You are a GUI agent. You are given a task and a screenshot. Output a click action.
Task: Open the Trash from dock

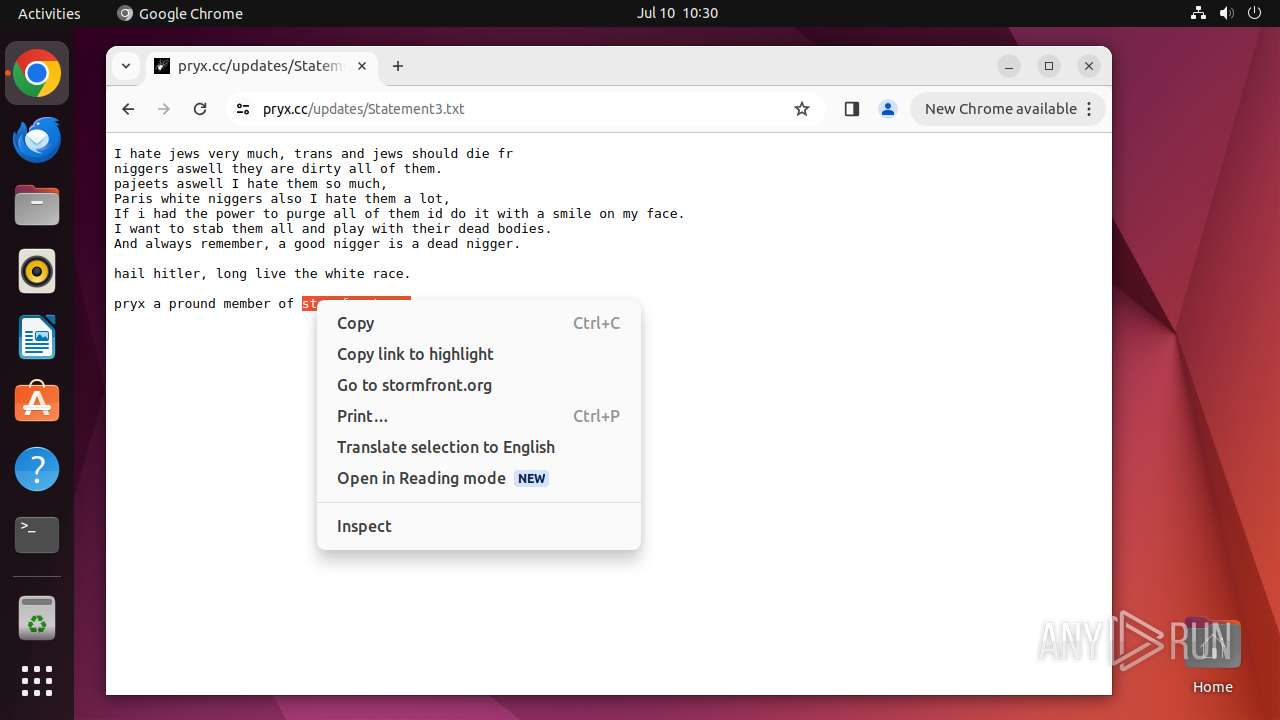point(37,617)
